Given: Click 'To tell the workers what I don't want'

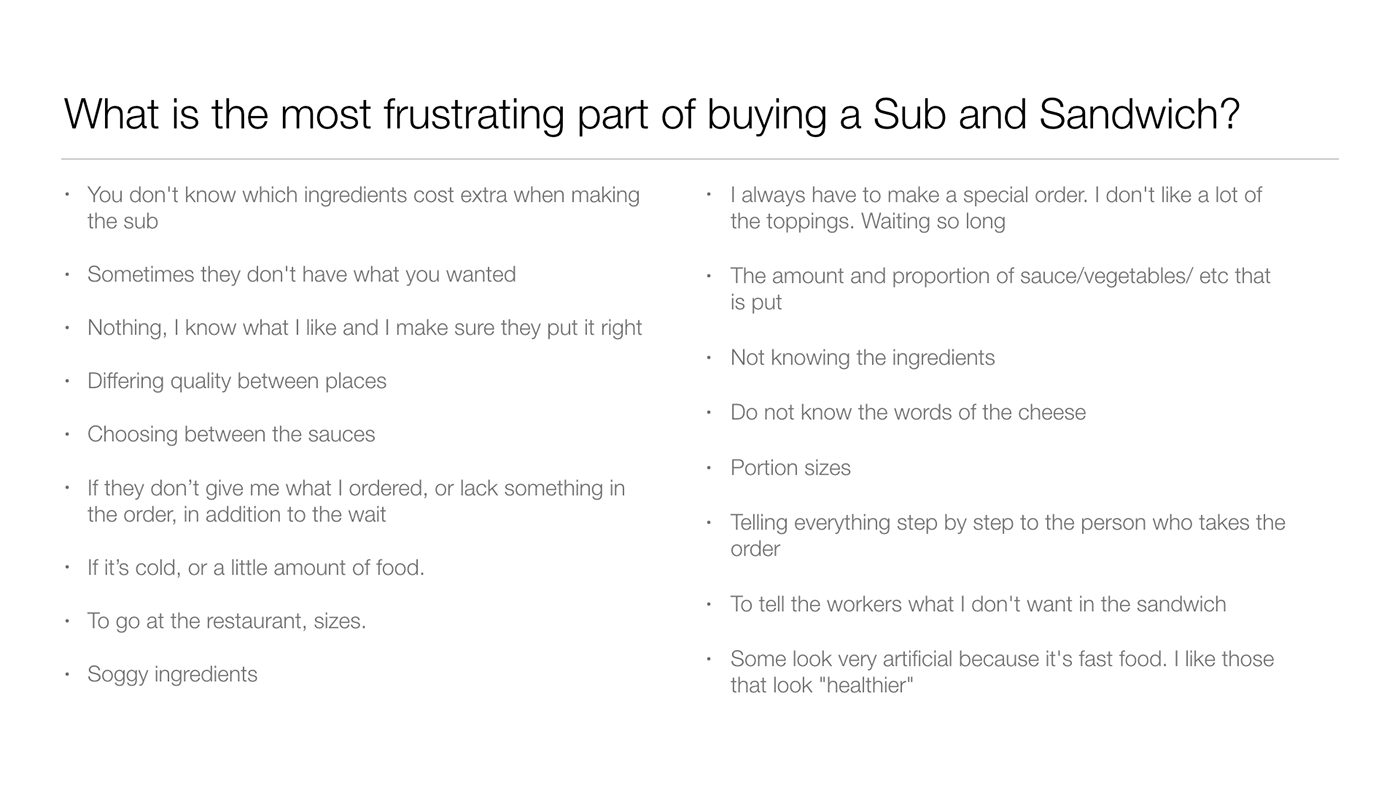Looking at the screenshot, I should (978, 604).
